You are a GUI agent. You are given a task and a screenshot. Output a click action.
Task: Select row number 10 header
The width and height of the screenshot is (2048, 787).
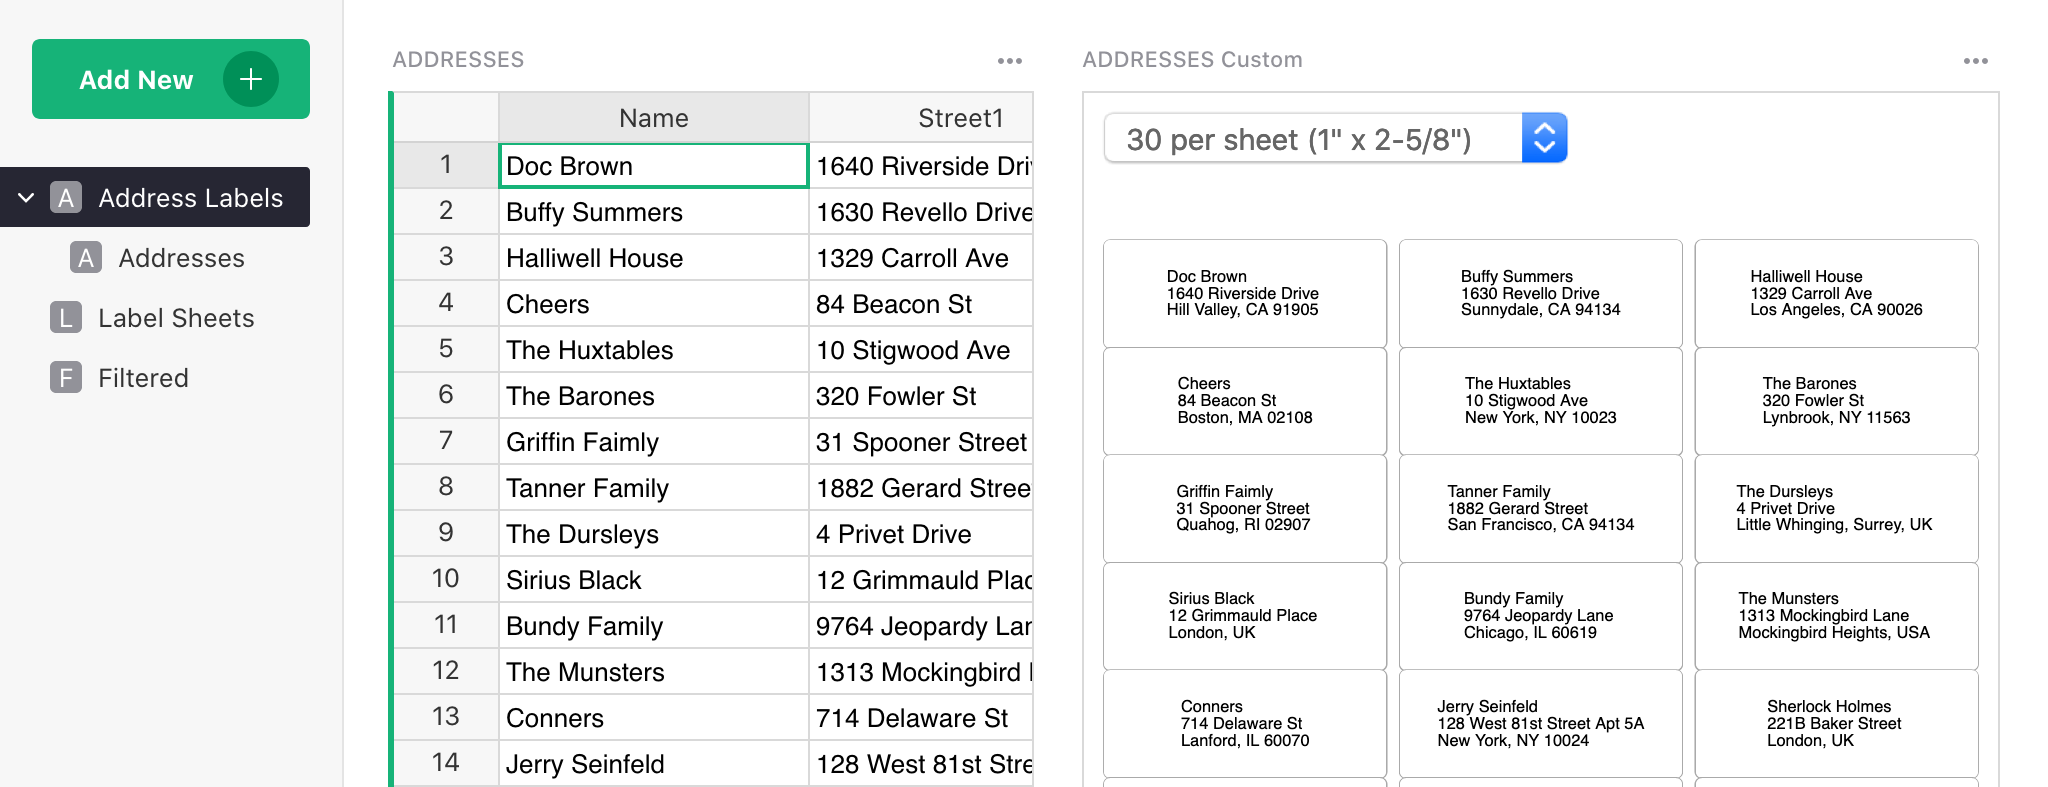coord(446,579)
